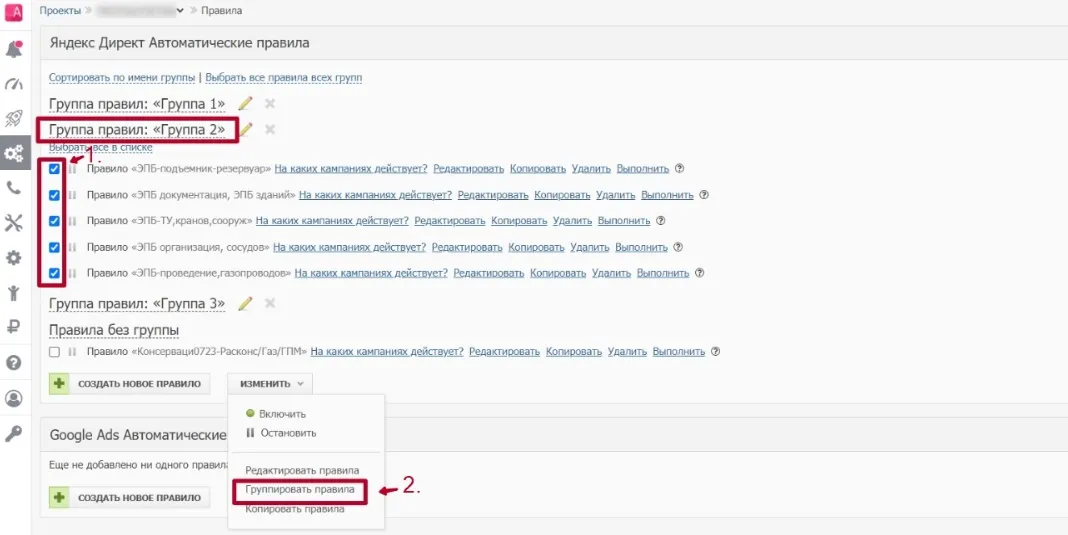1068x535 pixels.
Task: Click «Создать новое правило» under Google Ads
Action: coord(129,498)
